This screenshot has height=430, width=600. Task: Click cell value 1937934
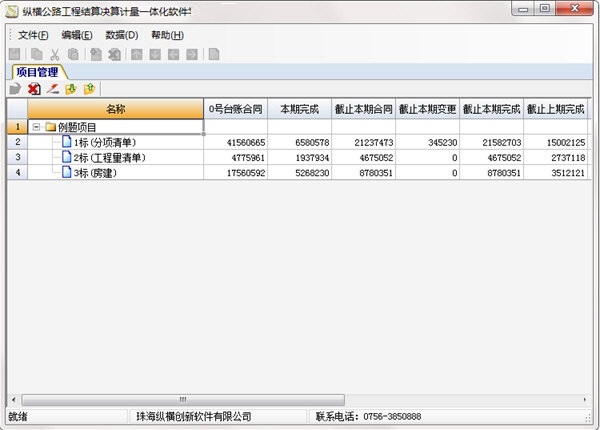click(312, 158)
